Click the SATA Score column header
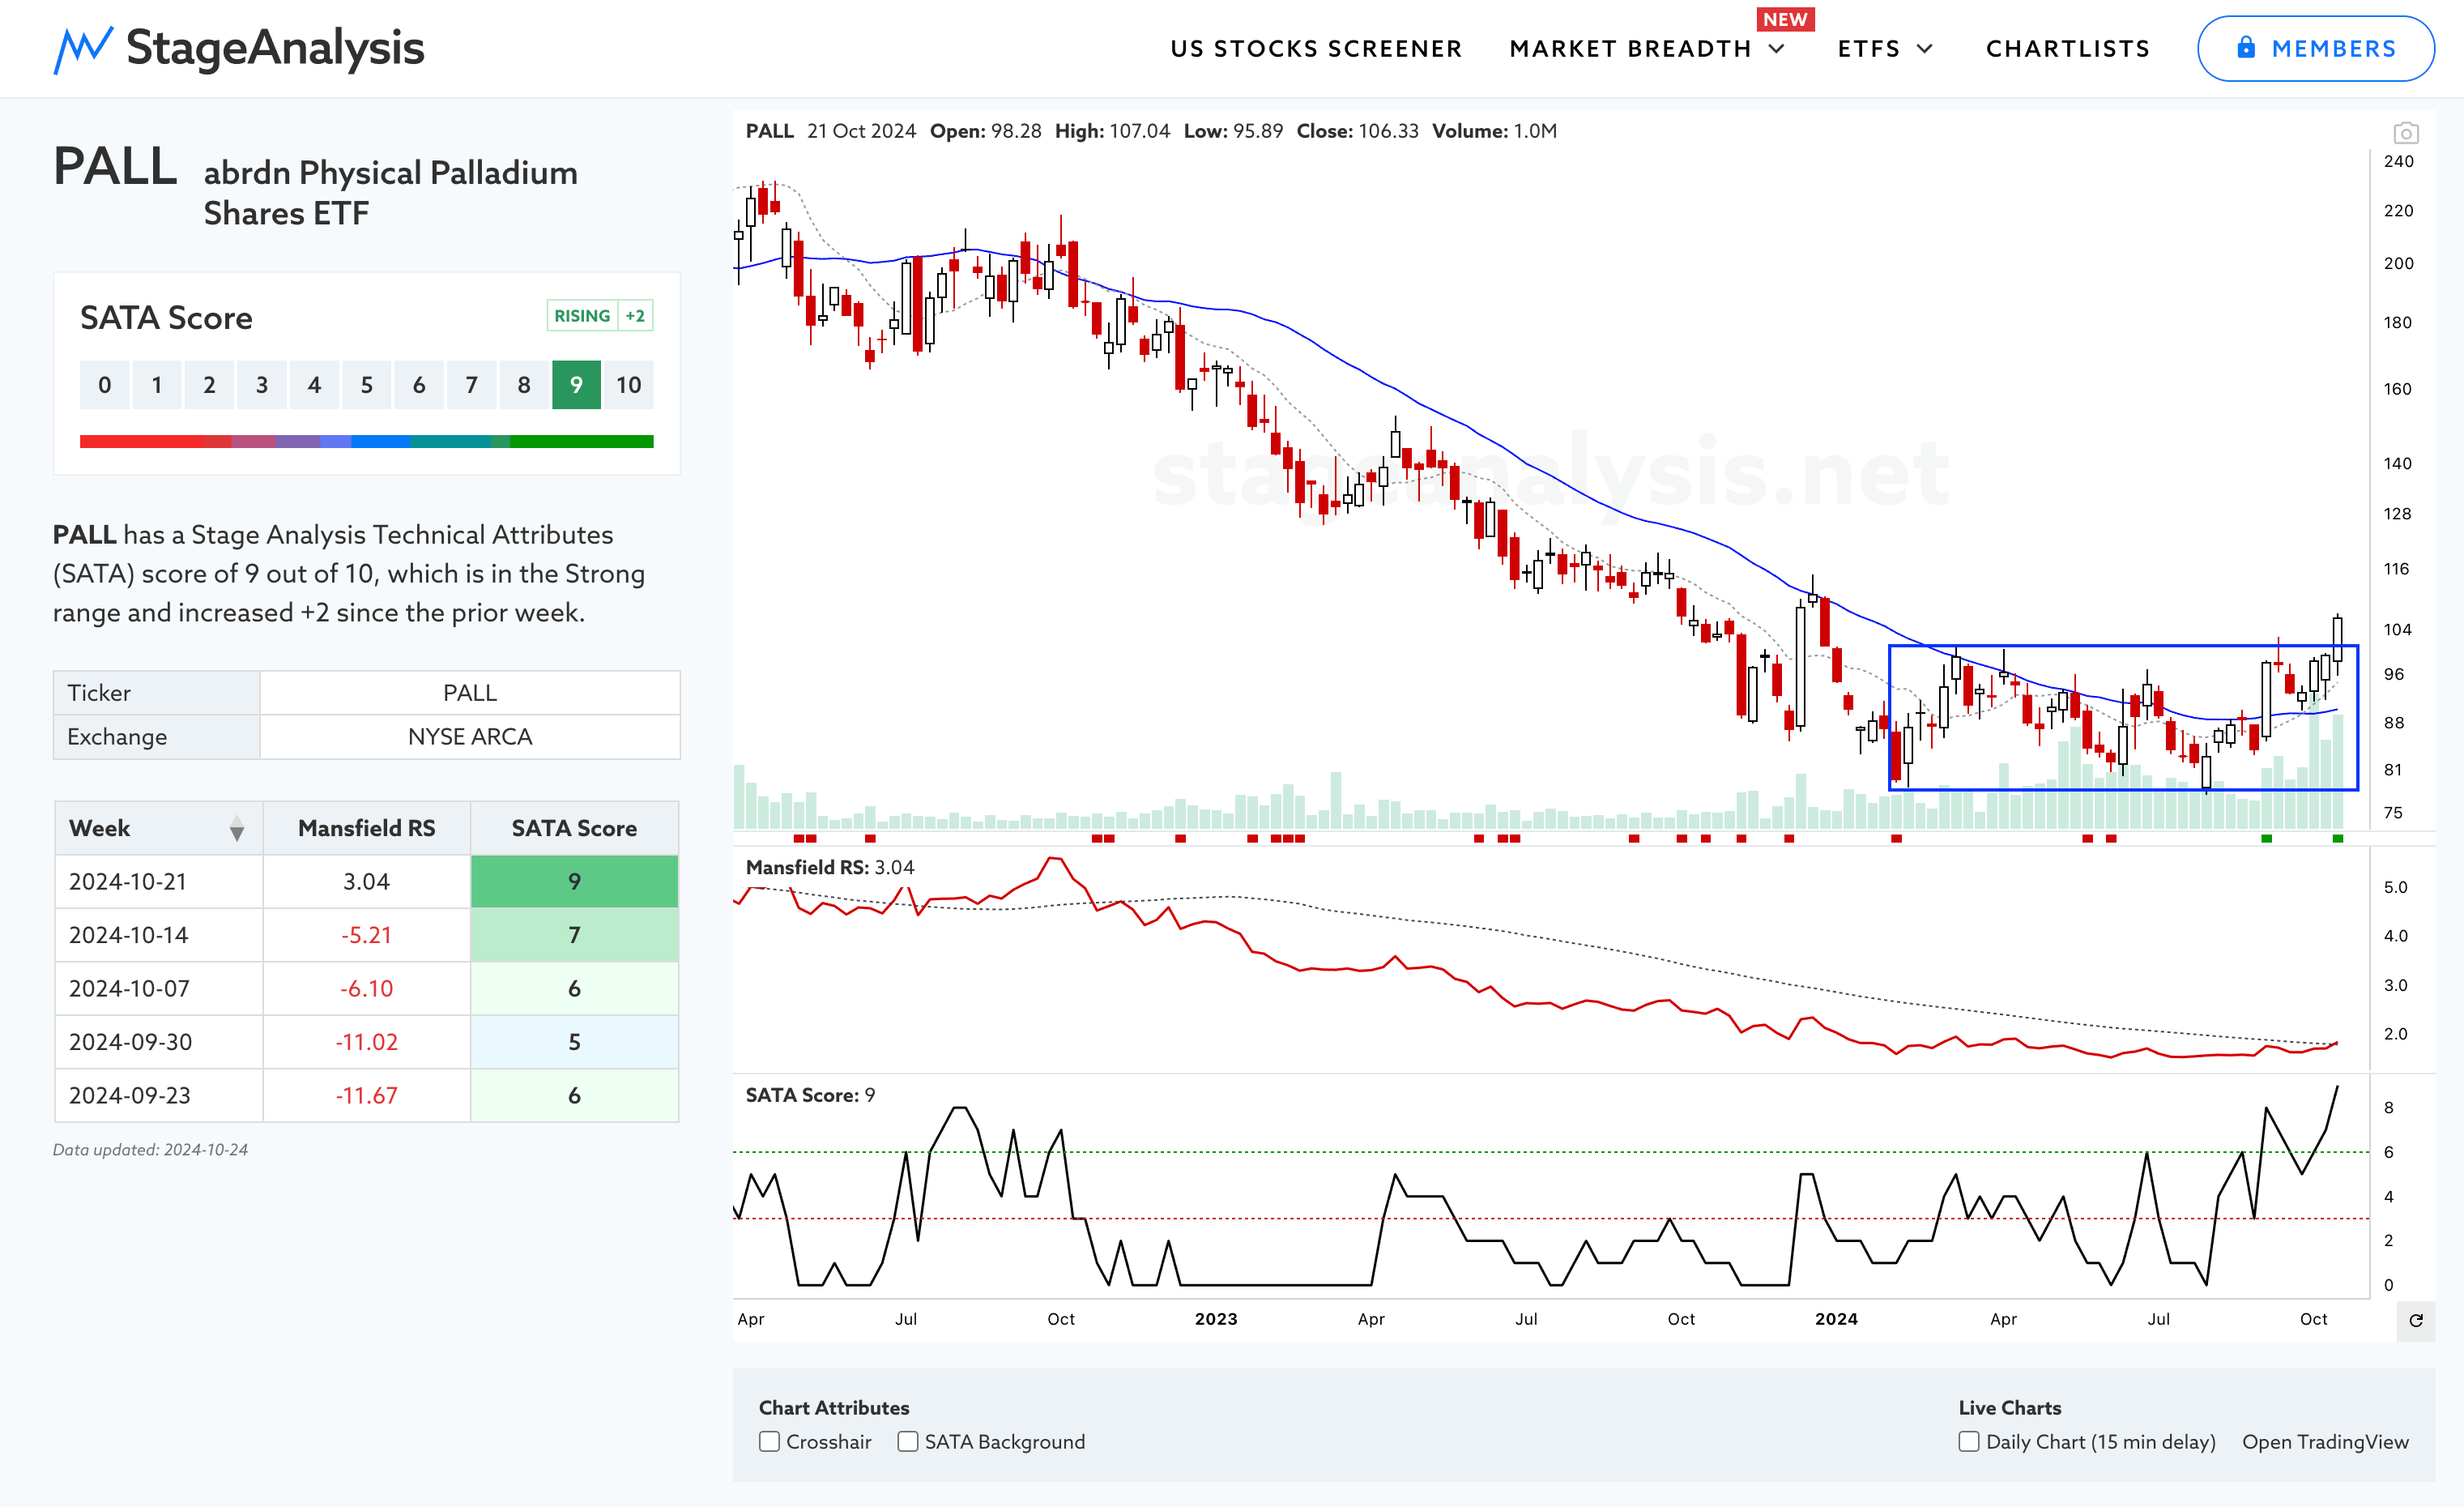The width and height of the screenshot is (2464, 1507). [x=574, y=828]
